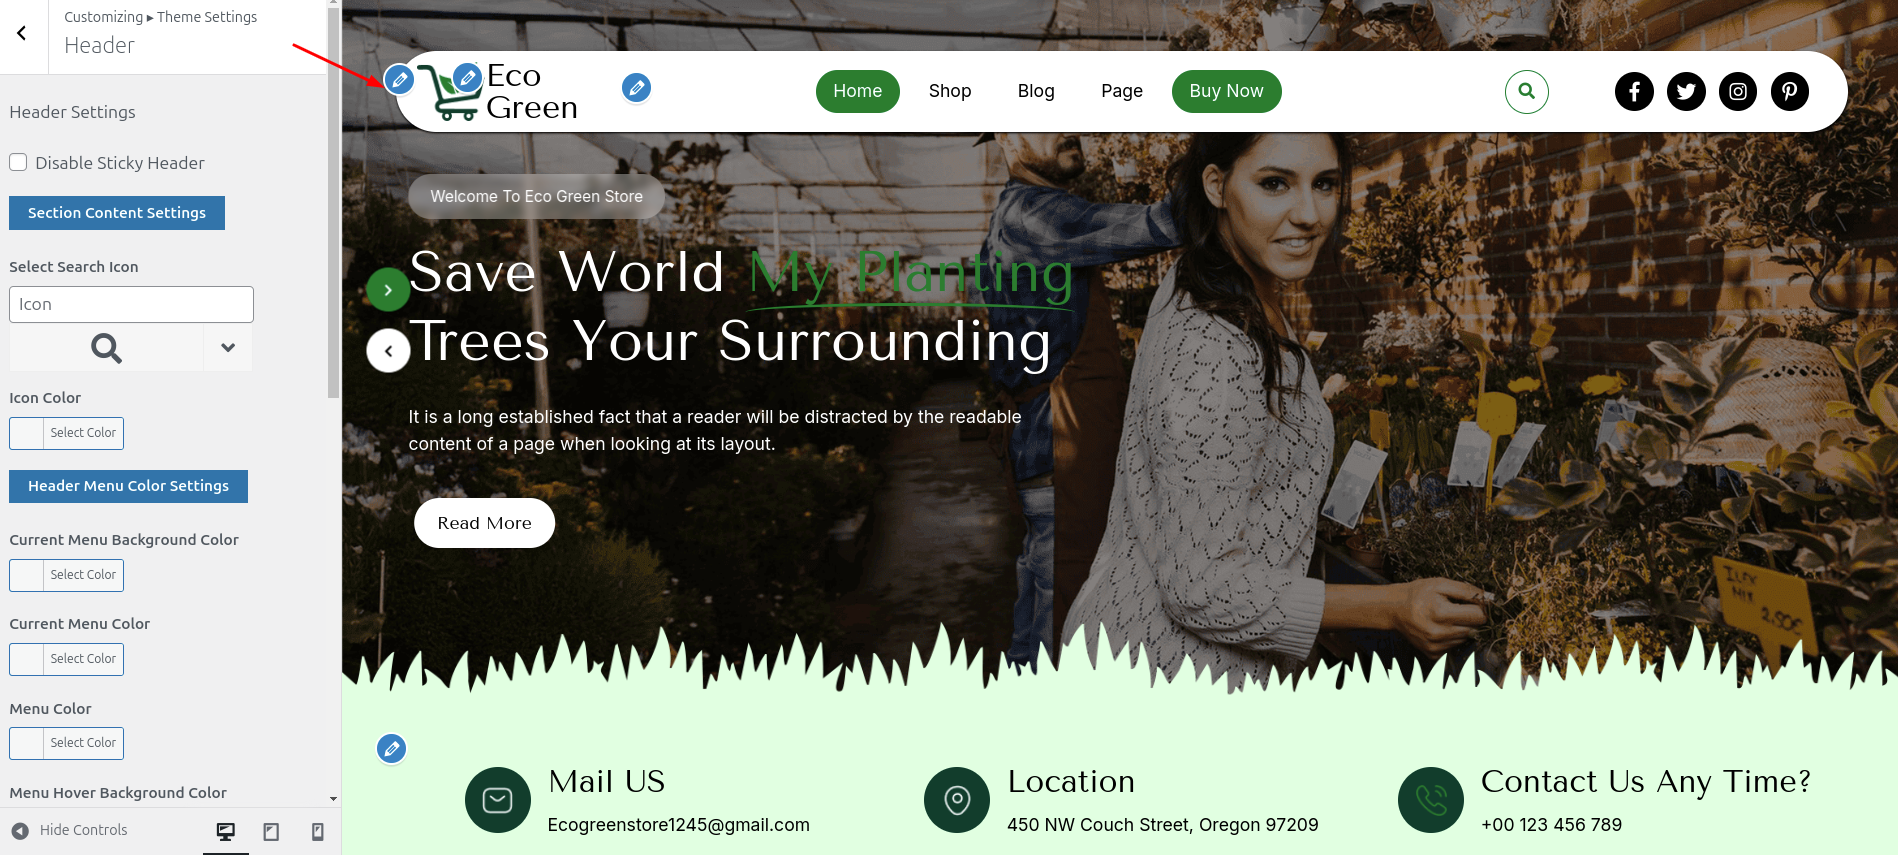Click the Location heading
Viewport: 1898px width, 855px height.
tap(1071, 781)
